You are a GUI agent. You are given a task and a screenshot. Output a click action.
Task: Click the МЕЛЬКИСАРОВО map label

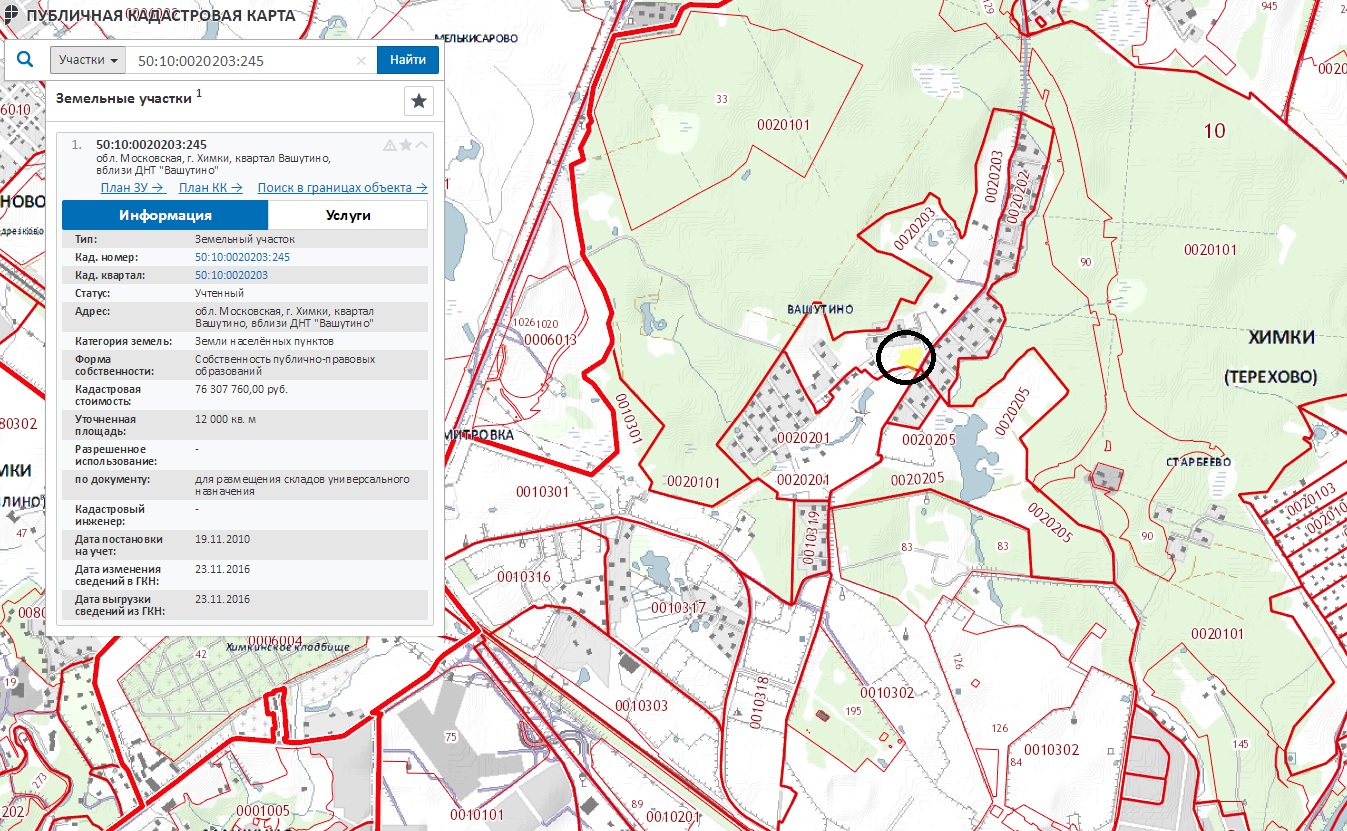click(x=478, y=37)
